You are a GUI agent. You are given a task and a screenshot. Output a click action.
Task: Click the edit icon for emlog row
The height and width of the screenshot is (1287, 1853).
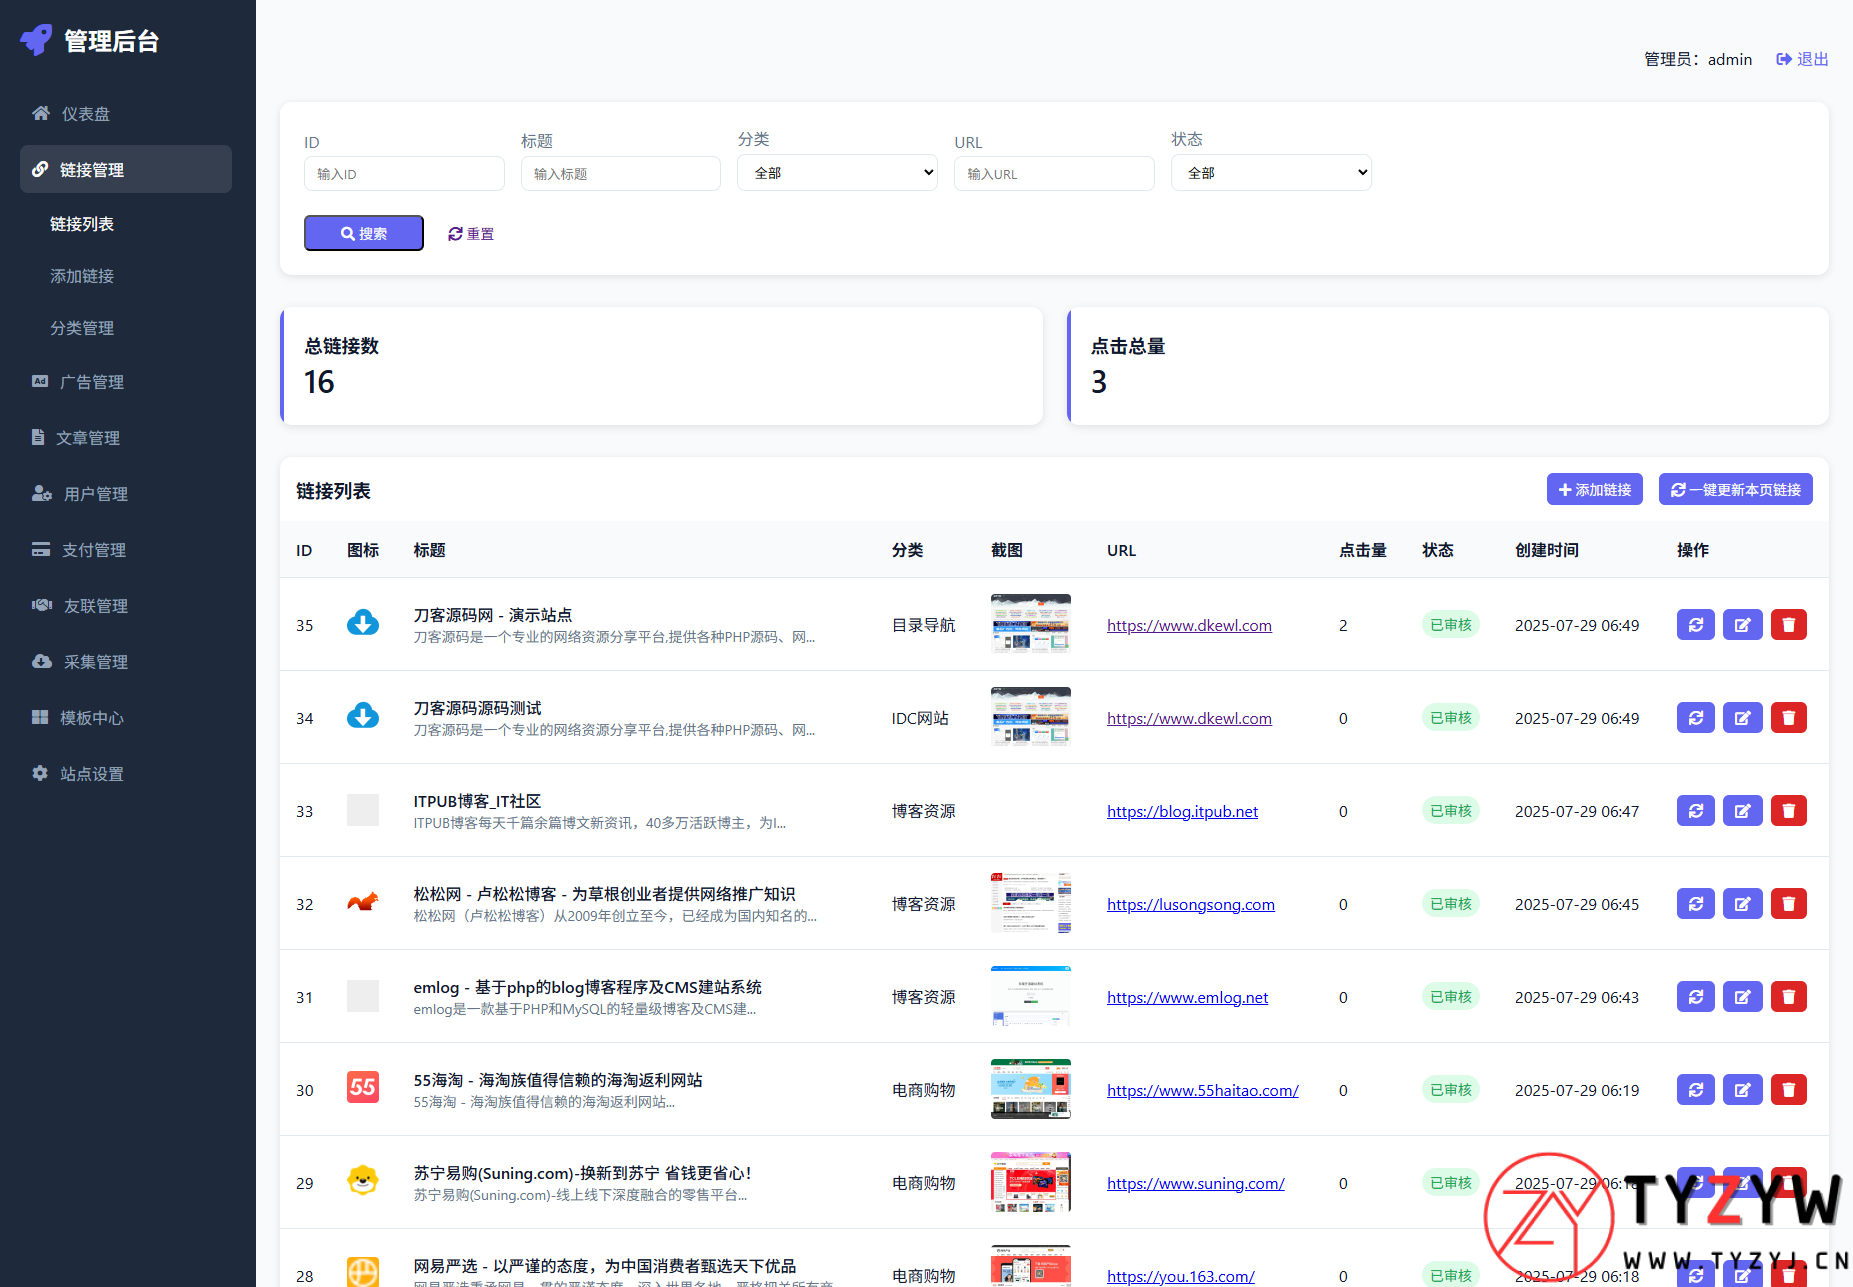[1742, 997]
